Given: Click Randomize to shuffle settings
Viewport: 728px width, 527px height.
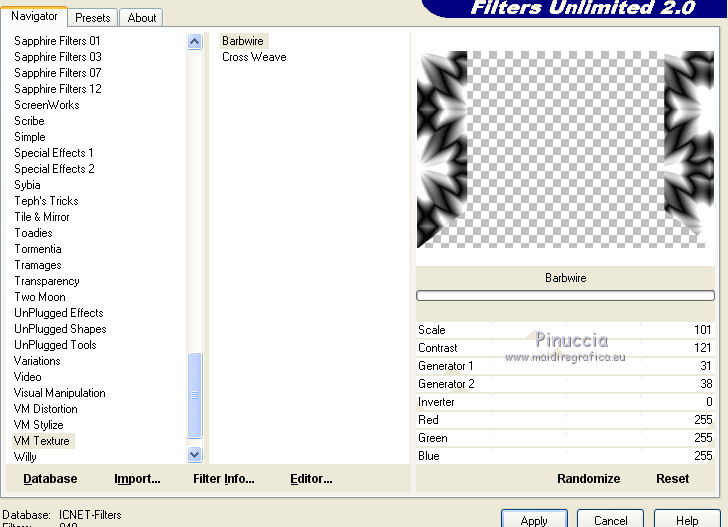Looking at the screenshot, I should click(x=588, y=479).
